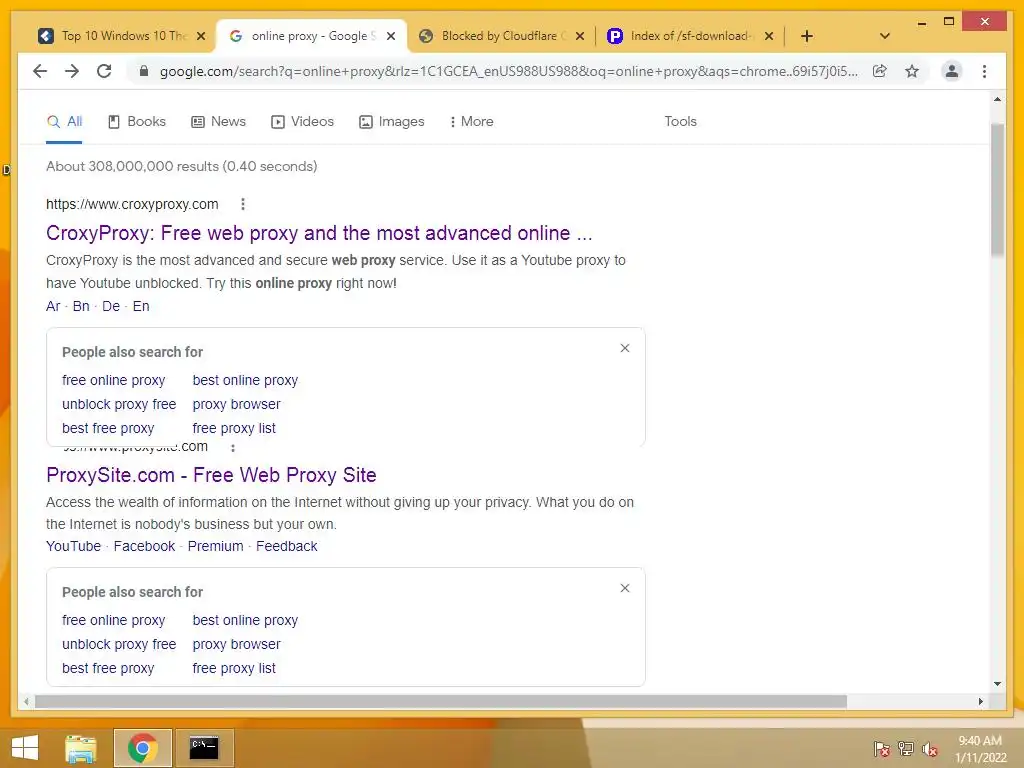Dismiss the first 'People also search for' box
The height and width of the screenshot is (768, 1024).
point(625,348)
